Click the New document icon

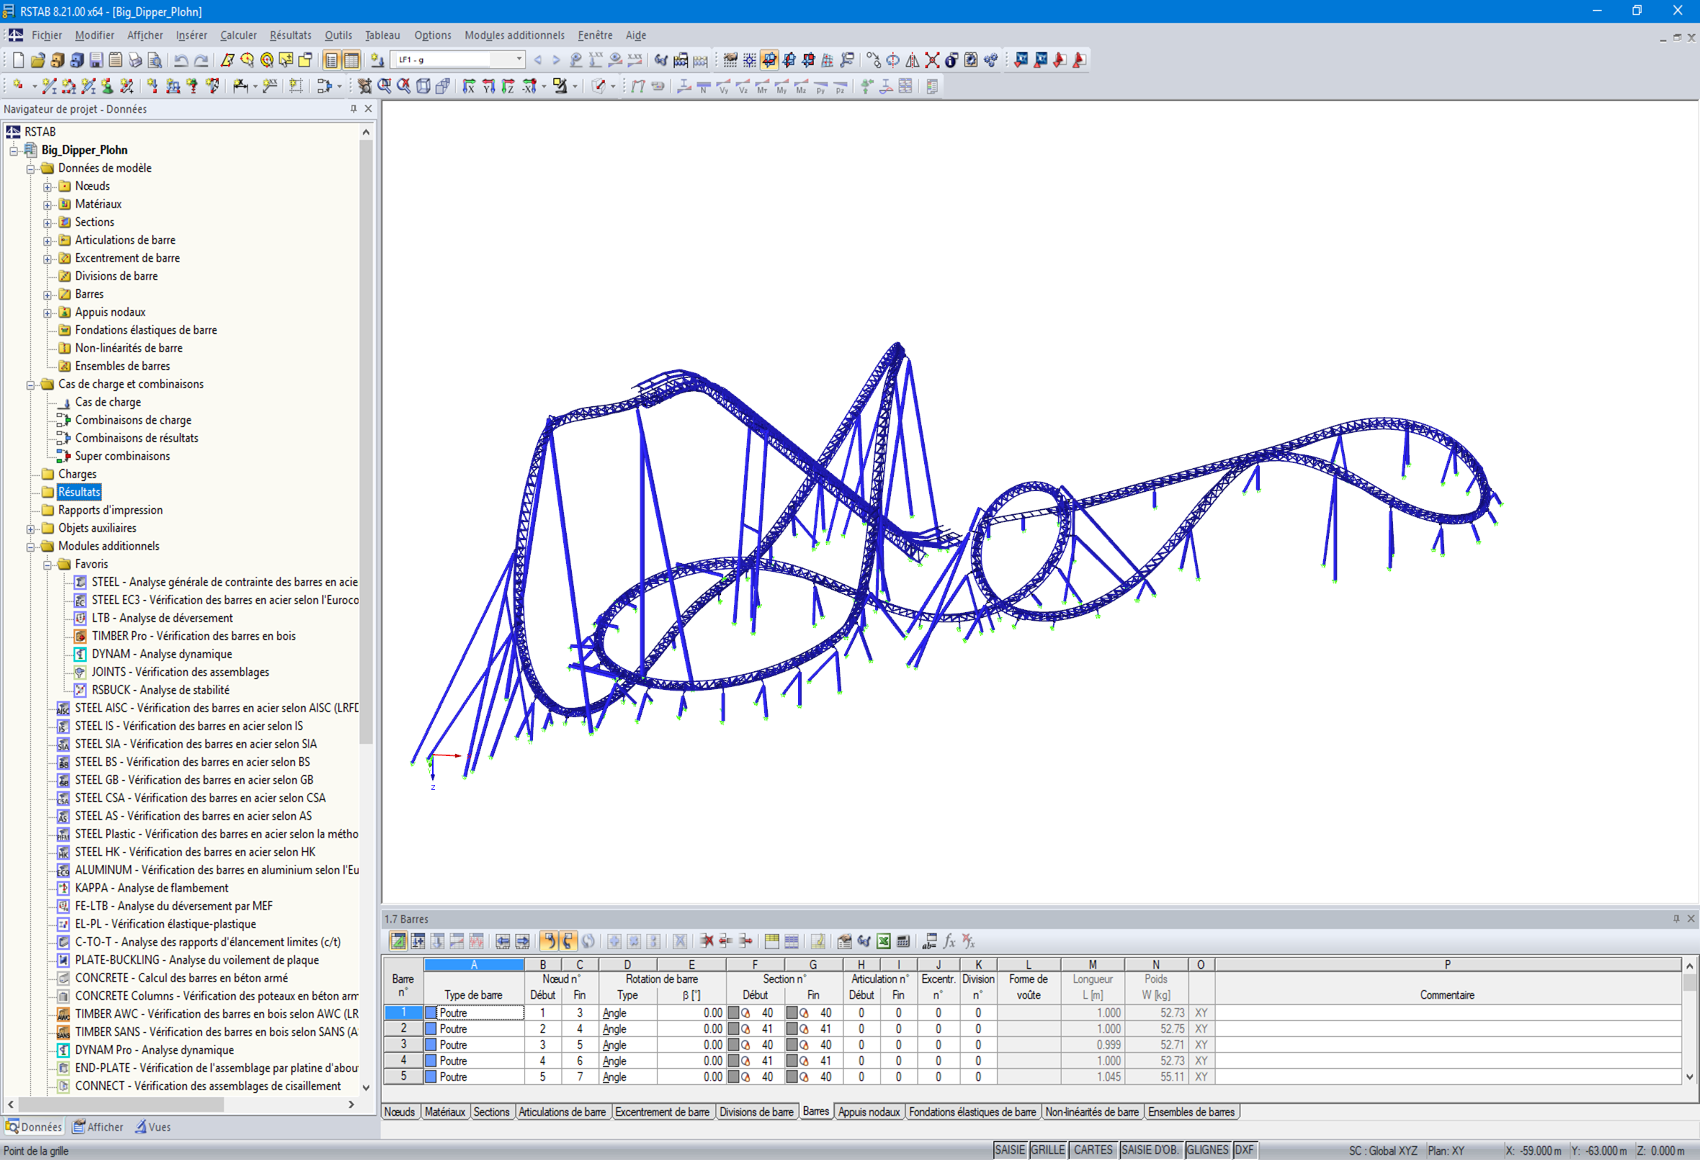[x=18, y=60]
